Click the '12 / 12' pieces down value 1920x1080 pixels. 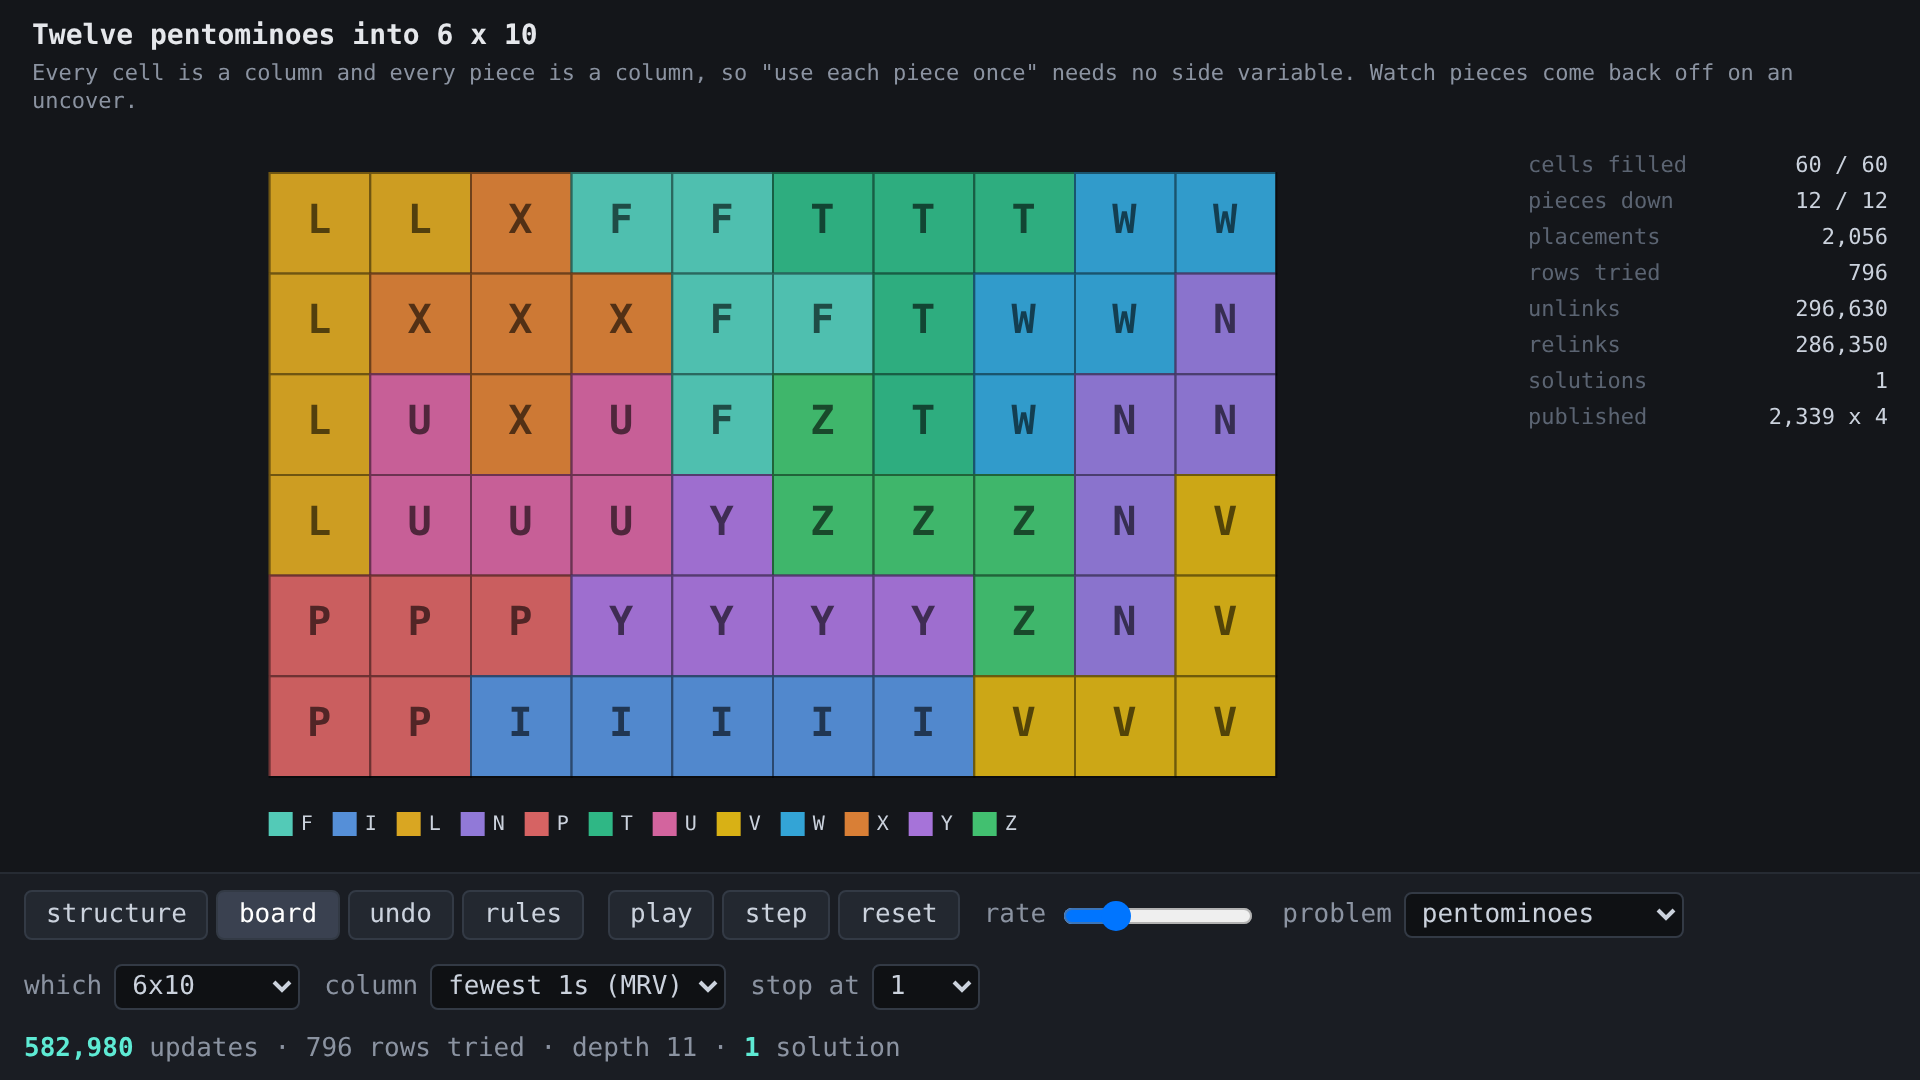1841,201
